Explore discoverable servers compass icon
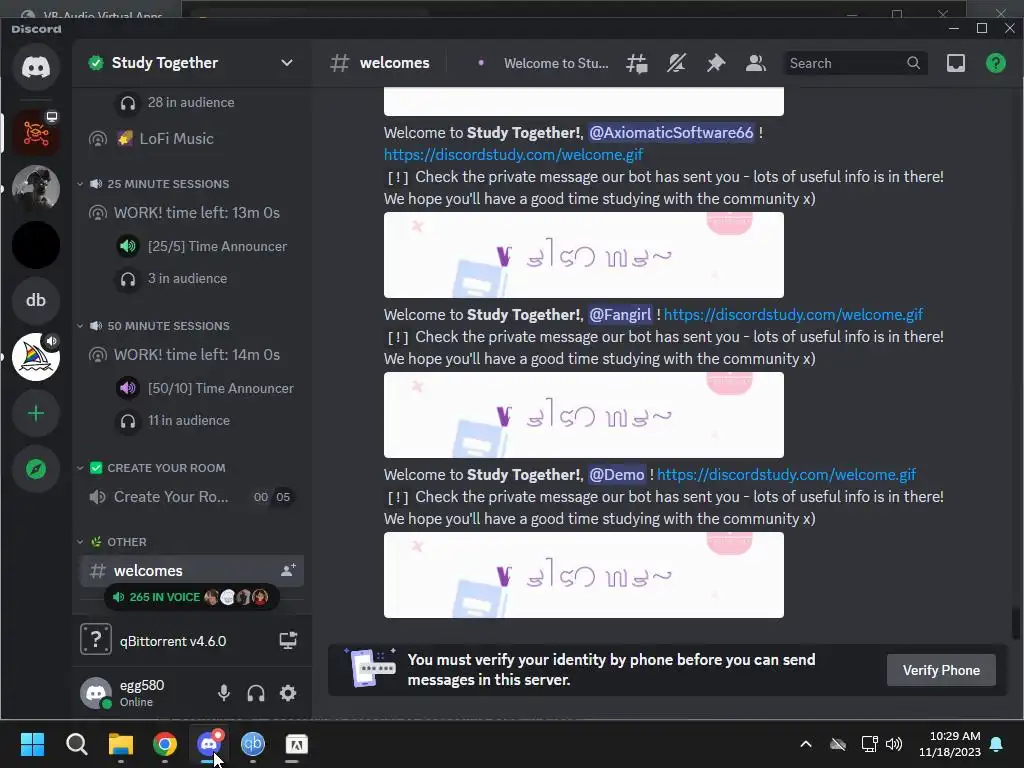The image size is (1024, 768). pyautogui.click(x=36, y=469)
